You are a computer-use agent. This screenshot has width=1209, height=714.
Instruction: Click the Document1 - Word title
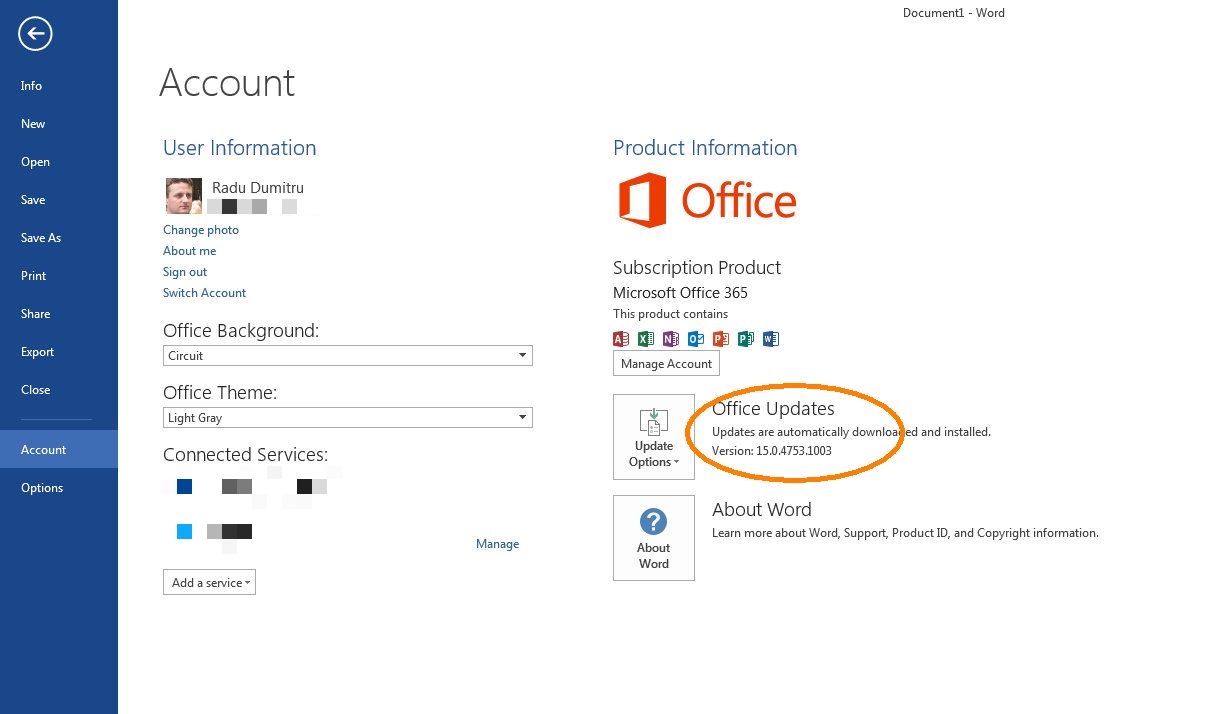(954, 13)
